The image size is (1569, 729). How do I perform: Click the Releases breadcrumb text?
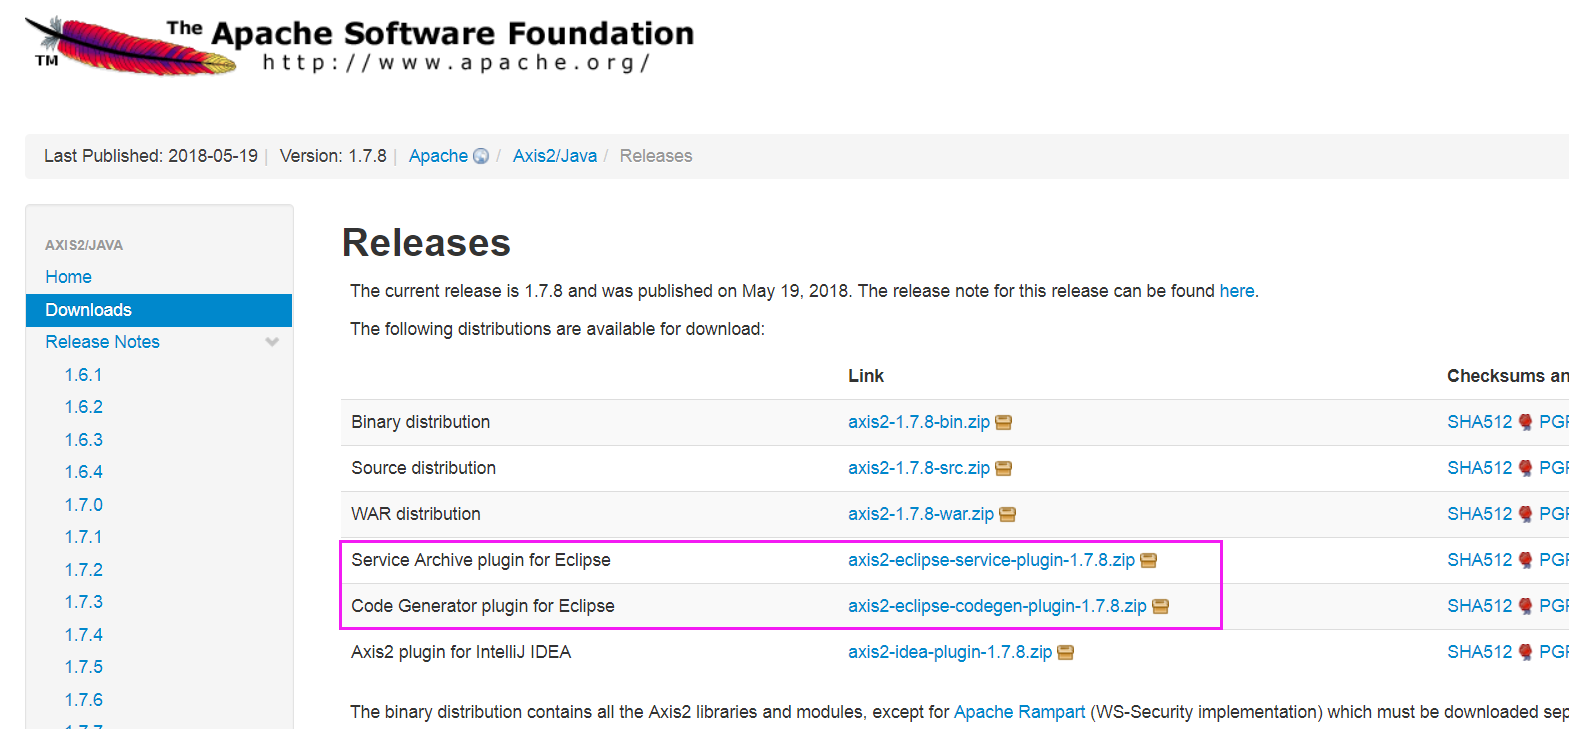click(656, 156)
